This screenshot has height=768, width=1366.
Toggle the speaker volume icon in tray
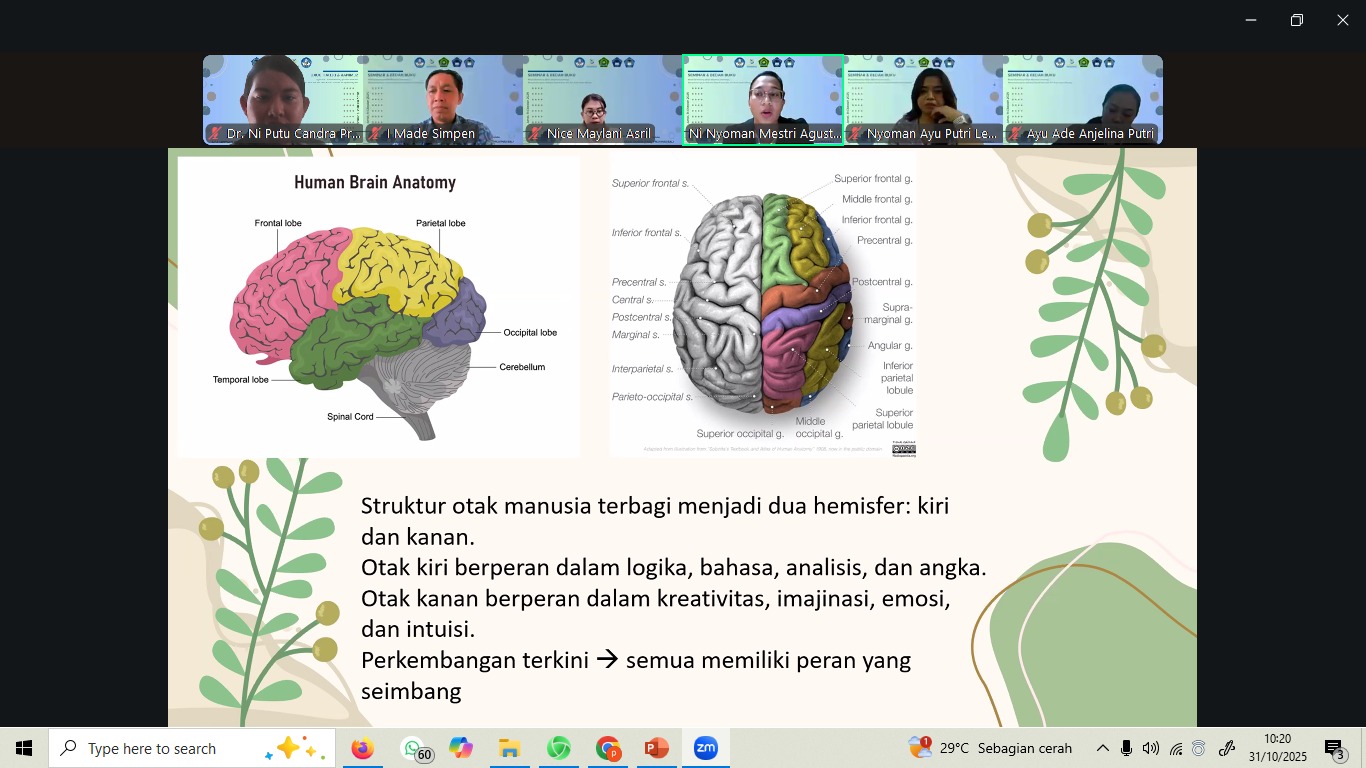pyautogui.click(x=1150, y=748)
